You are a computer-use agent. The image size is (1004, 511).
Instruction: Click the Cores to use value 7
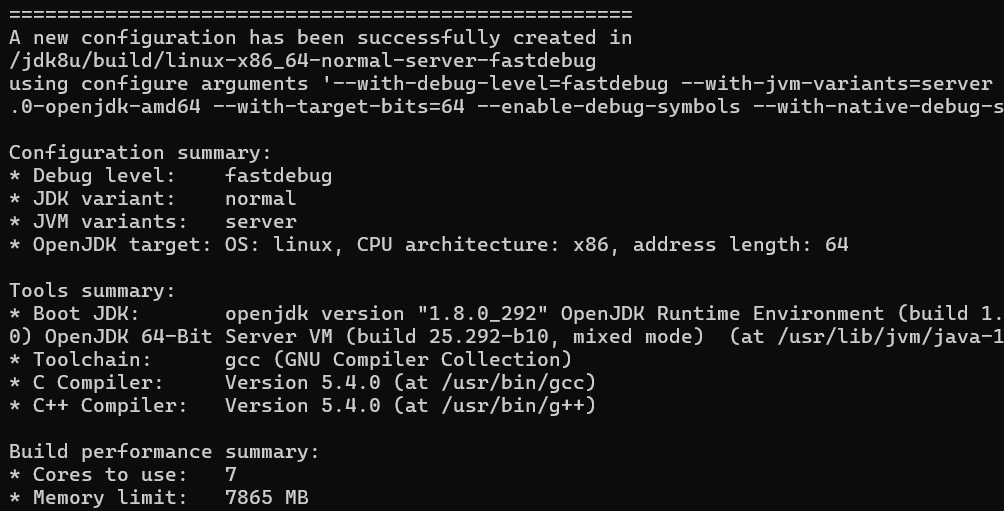pos(231,474)
